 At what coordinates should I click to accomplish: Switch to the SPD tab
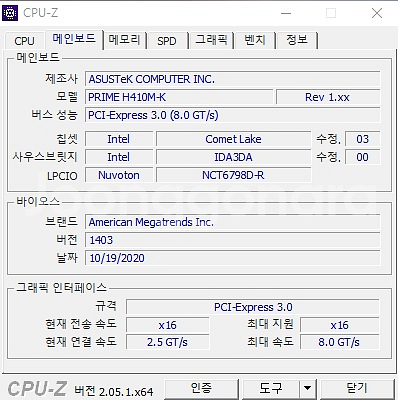167,41
